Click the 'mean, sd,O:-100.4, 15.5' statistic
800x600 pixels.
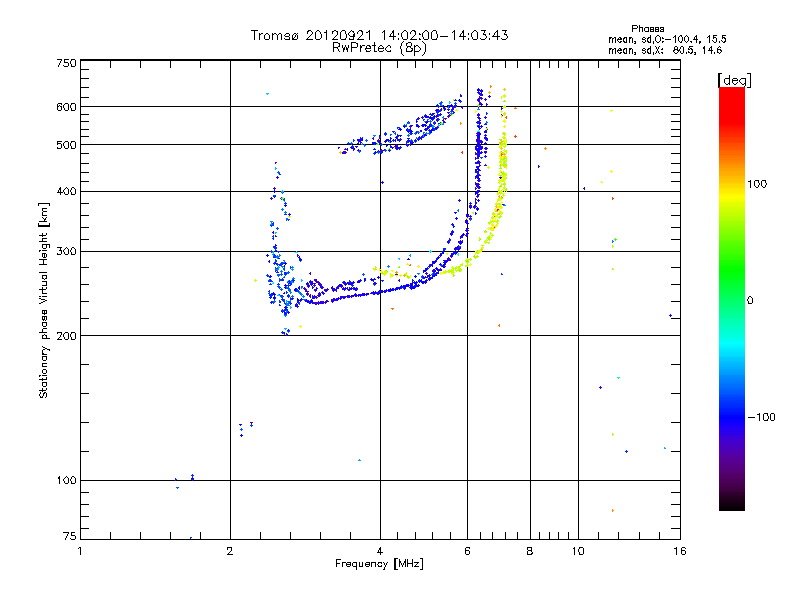click(667, 39)
